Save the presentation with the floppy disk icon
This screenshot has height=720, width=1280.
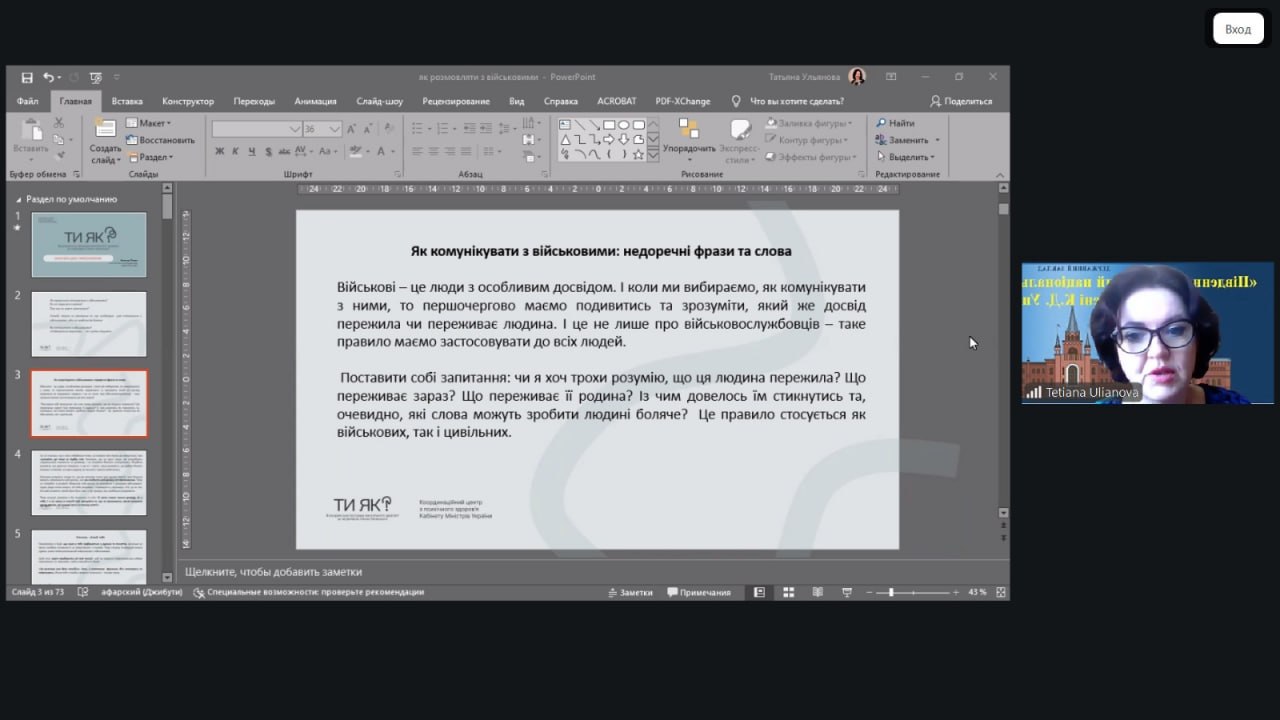pyautogui.click(x=27, y=77)
